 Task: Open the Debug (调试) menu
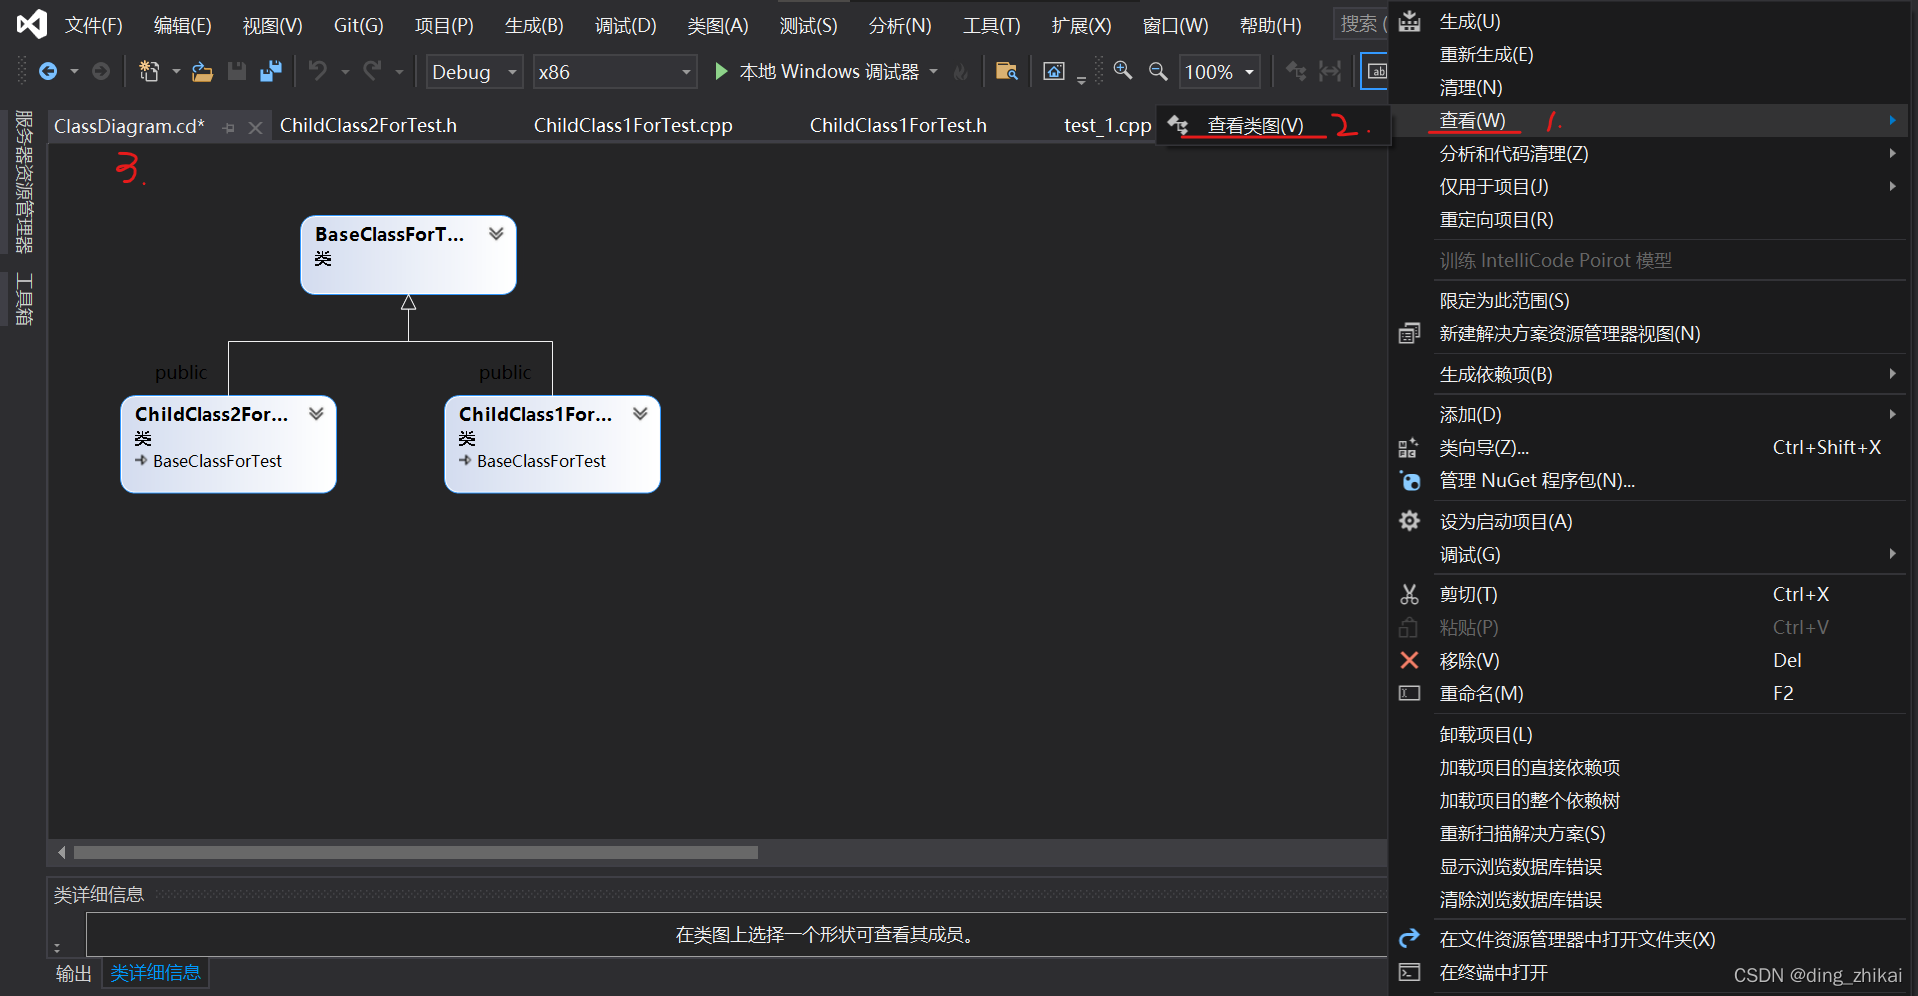point(626,25)
